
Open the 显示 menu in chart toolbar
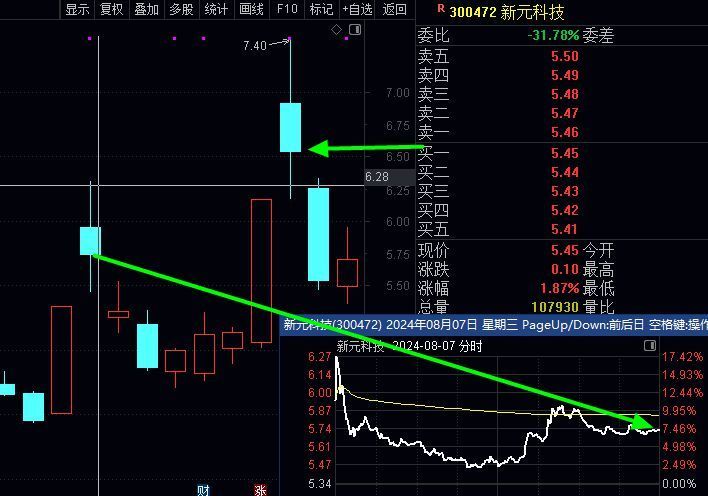click(x=77, y=9)
